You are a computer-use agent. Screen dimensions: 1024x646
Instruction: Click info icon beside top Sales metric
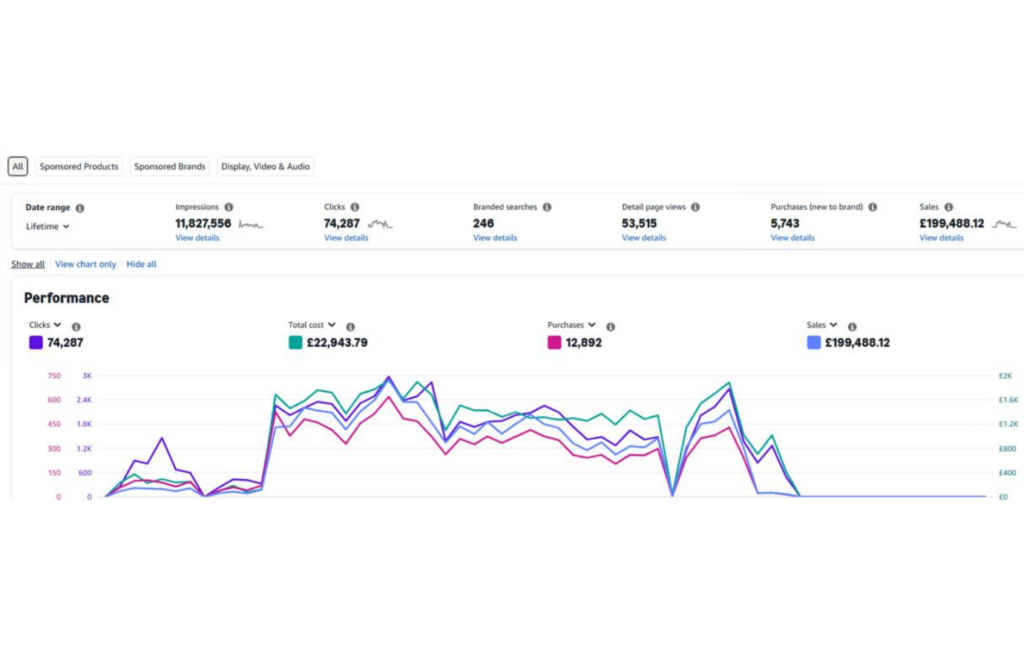pyautogui.click(x=948, y=207)
